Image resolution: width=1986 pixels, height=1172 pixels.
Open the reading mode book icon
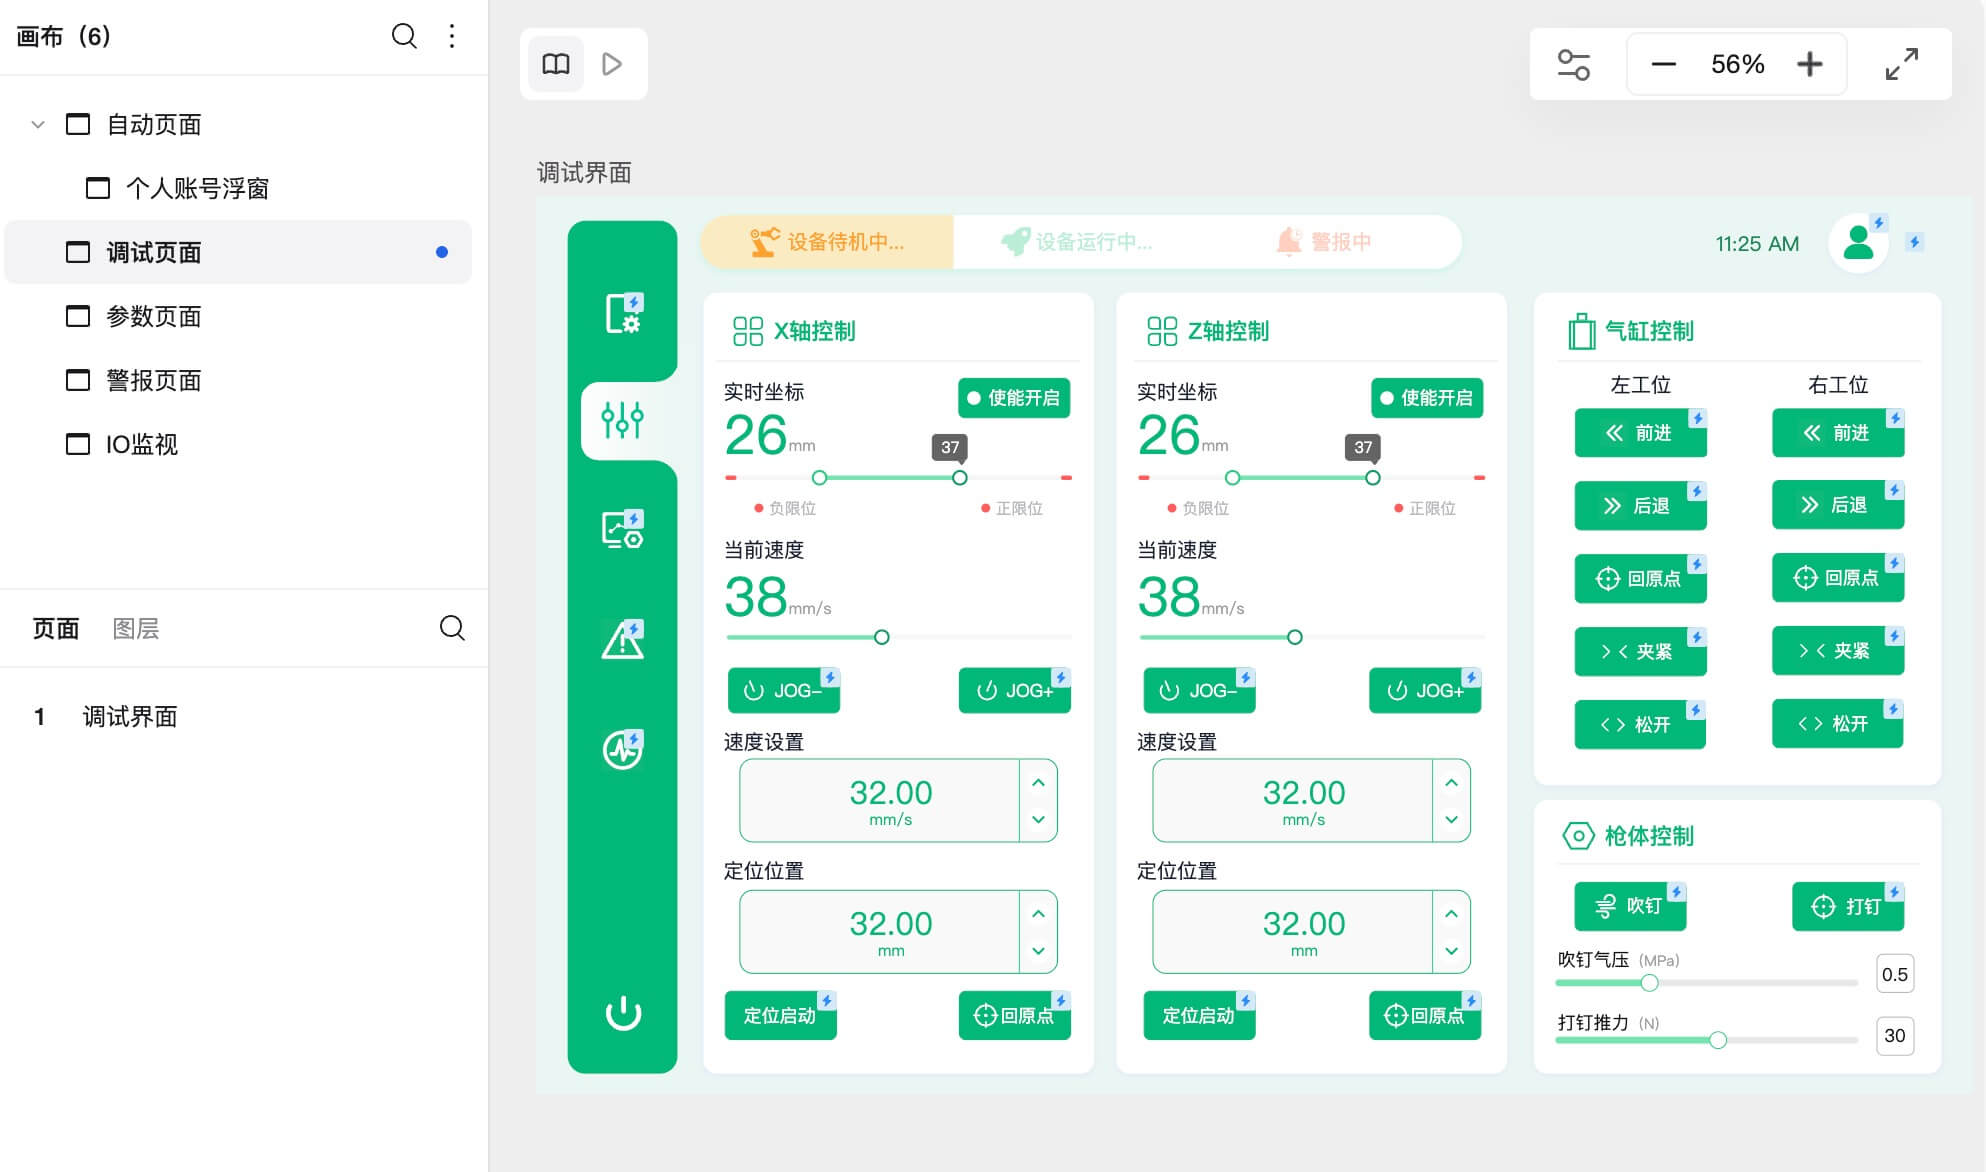coord(555,63)
